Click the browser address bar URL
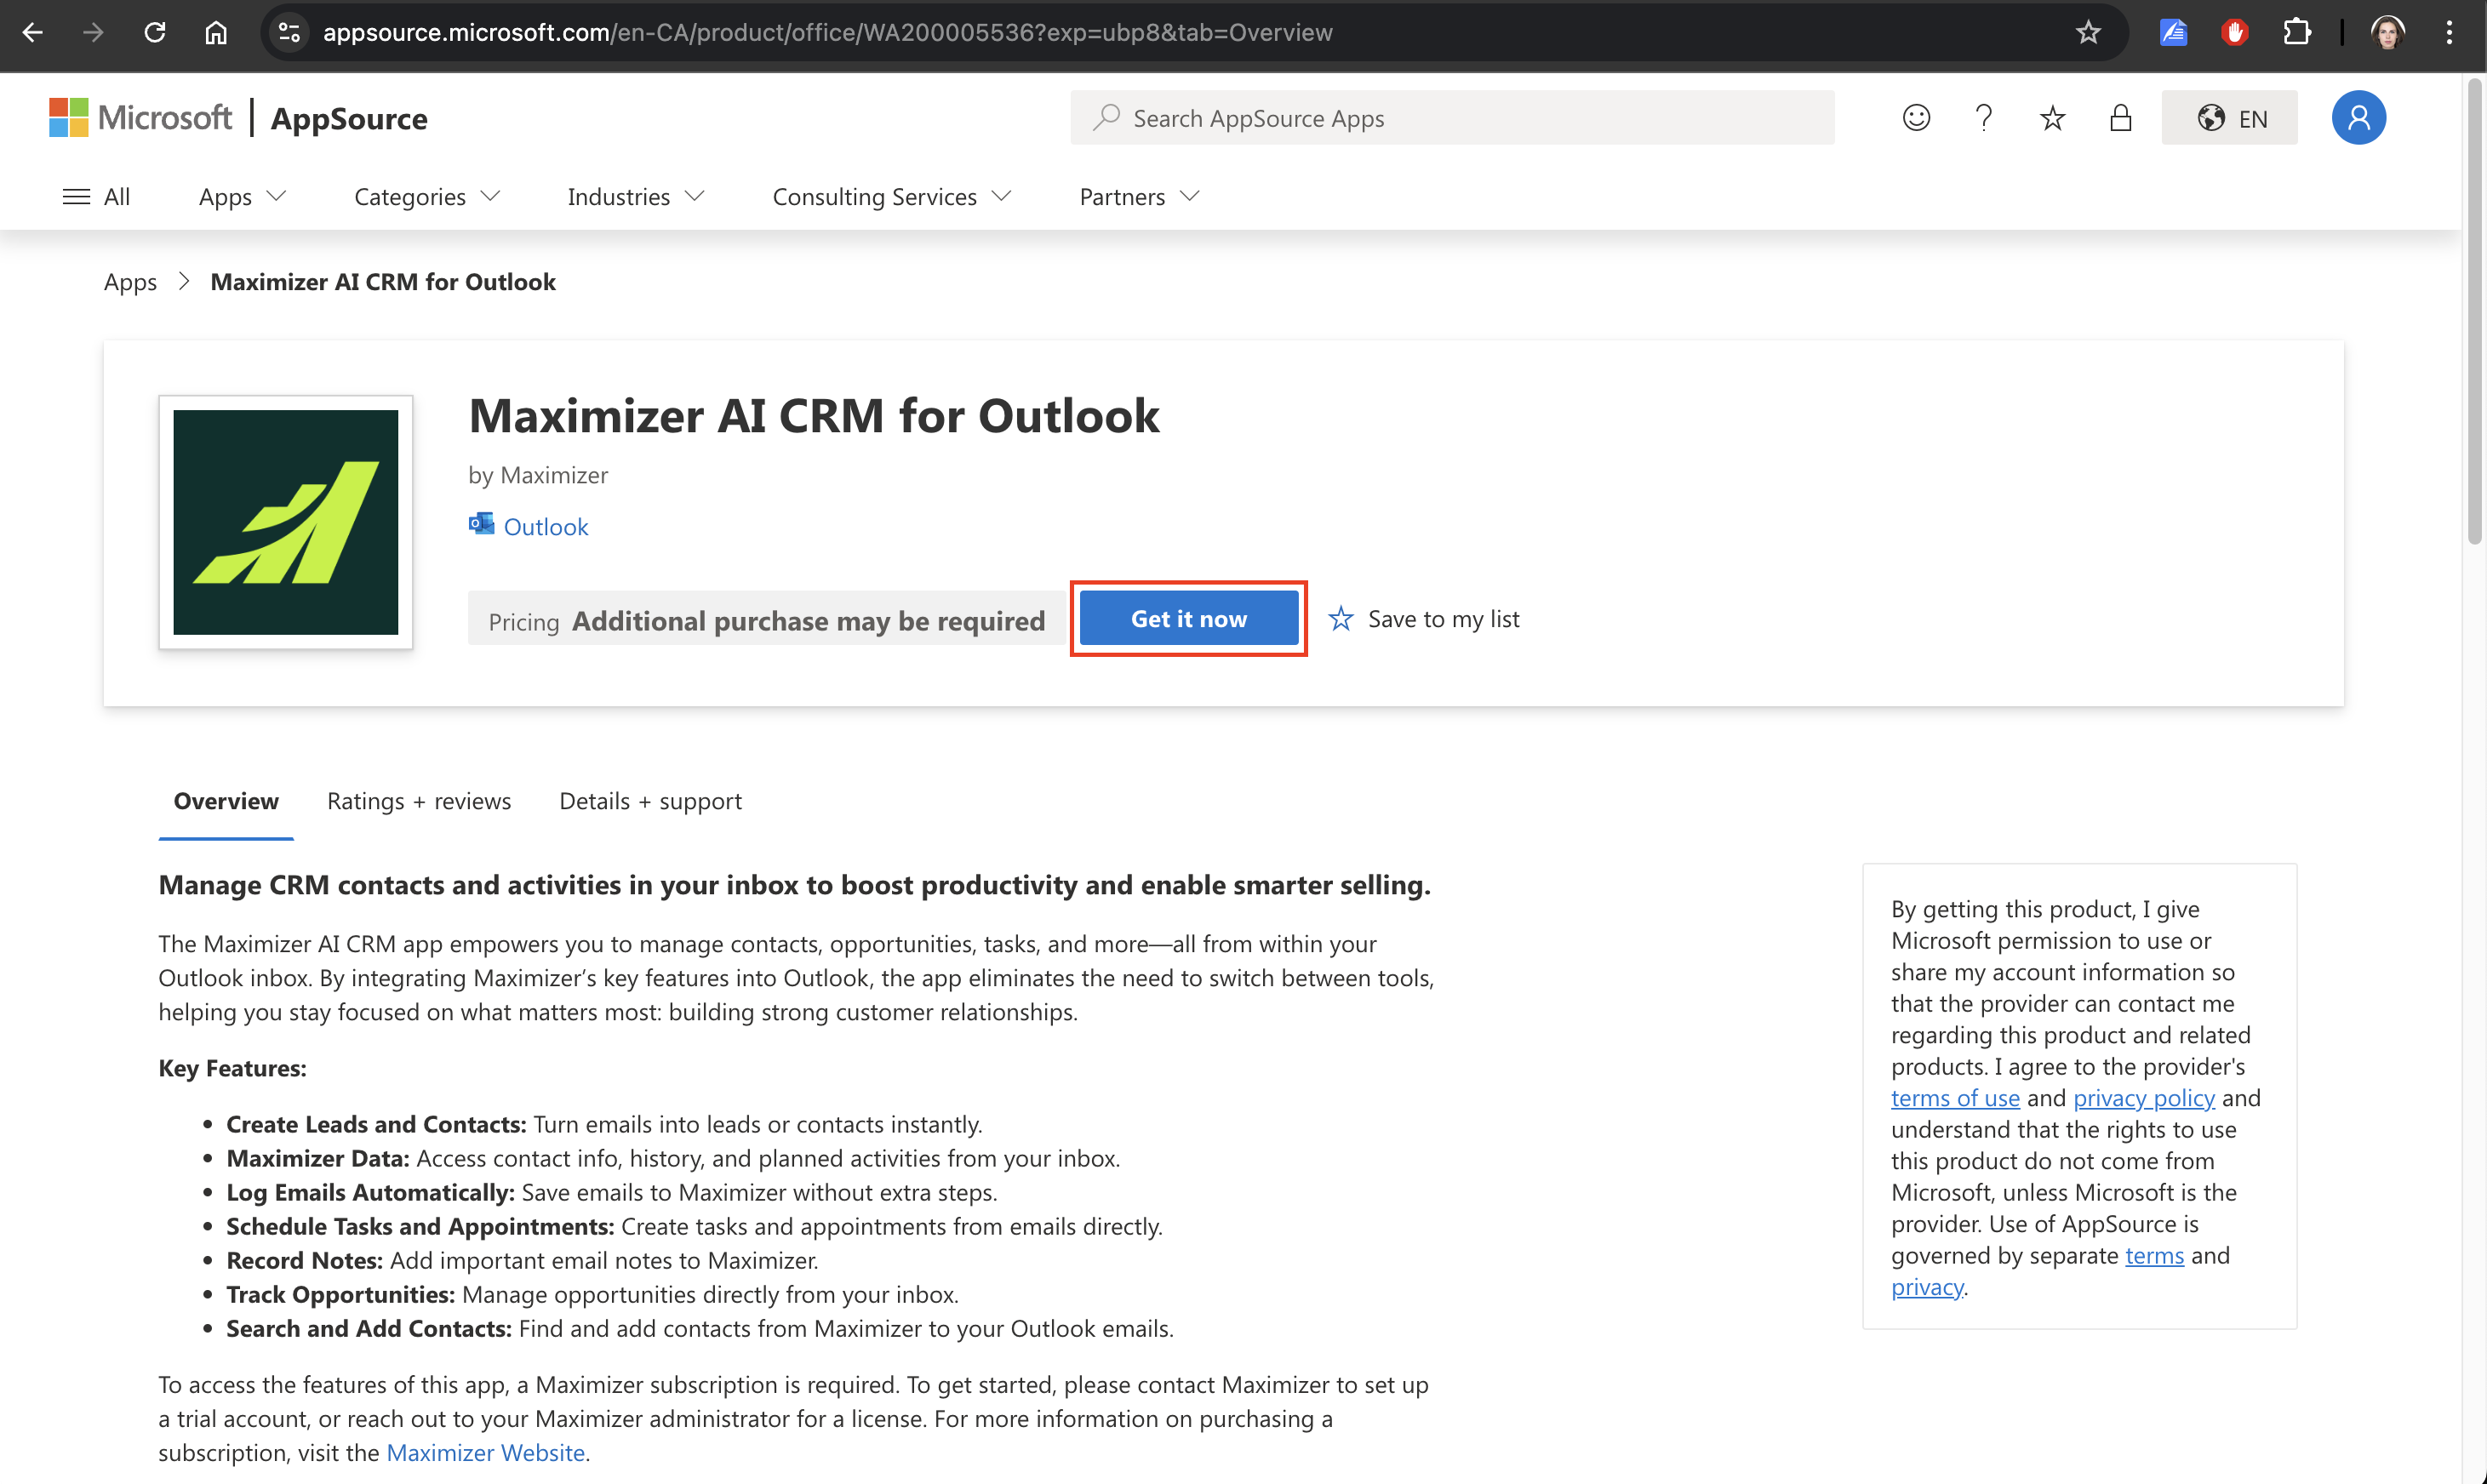Viewport: 2487px width, 1484px height. [827, 32]
